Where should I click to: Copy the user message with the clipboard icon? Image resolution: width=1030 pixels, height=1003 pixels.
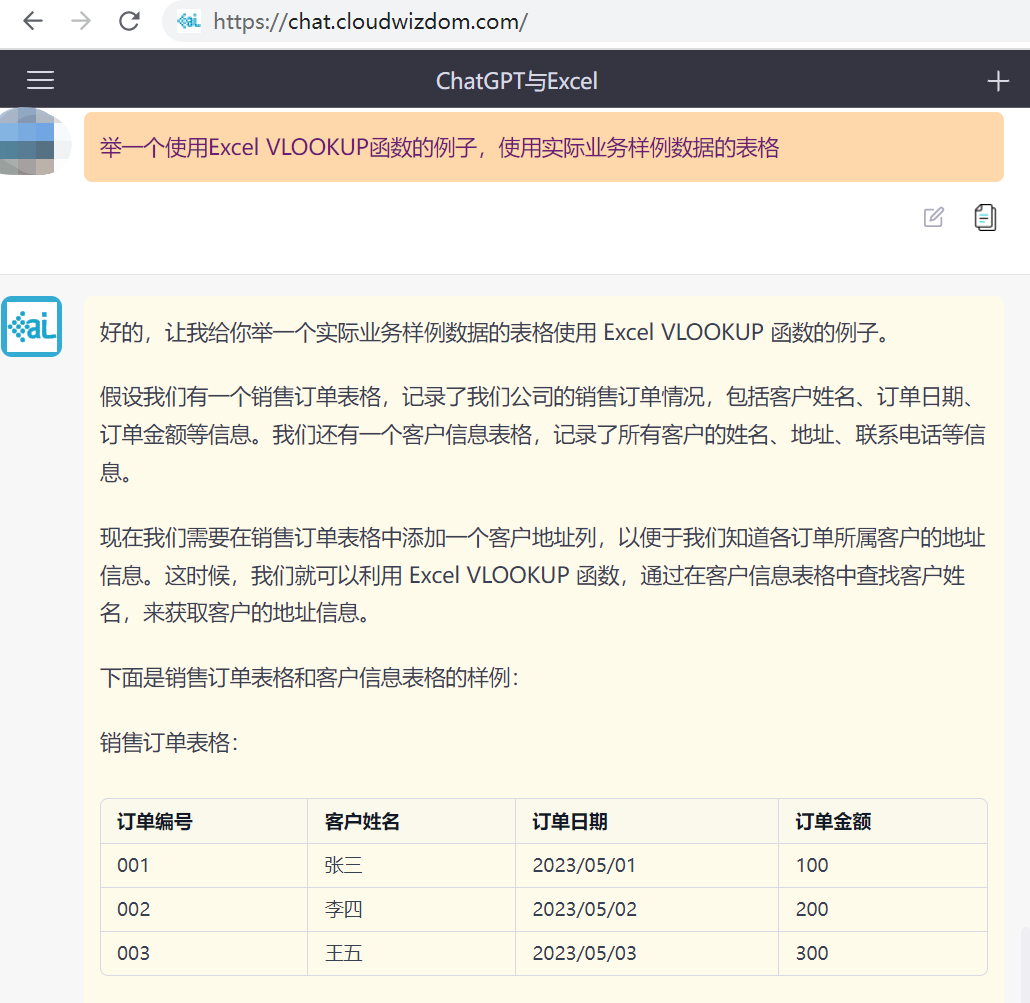[985, 217]
